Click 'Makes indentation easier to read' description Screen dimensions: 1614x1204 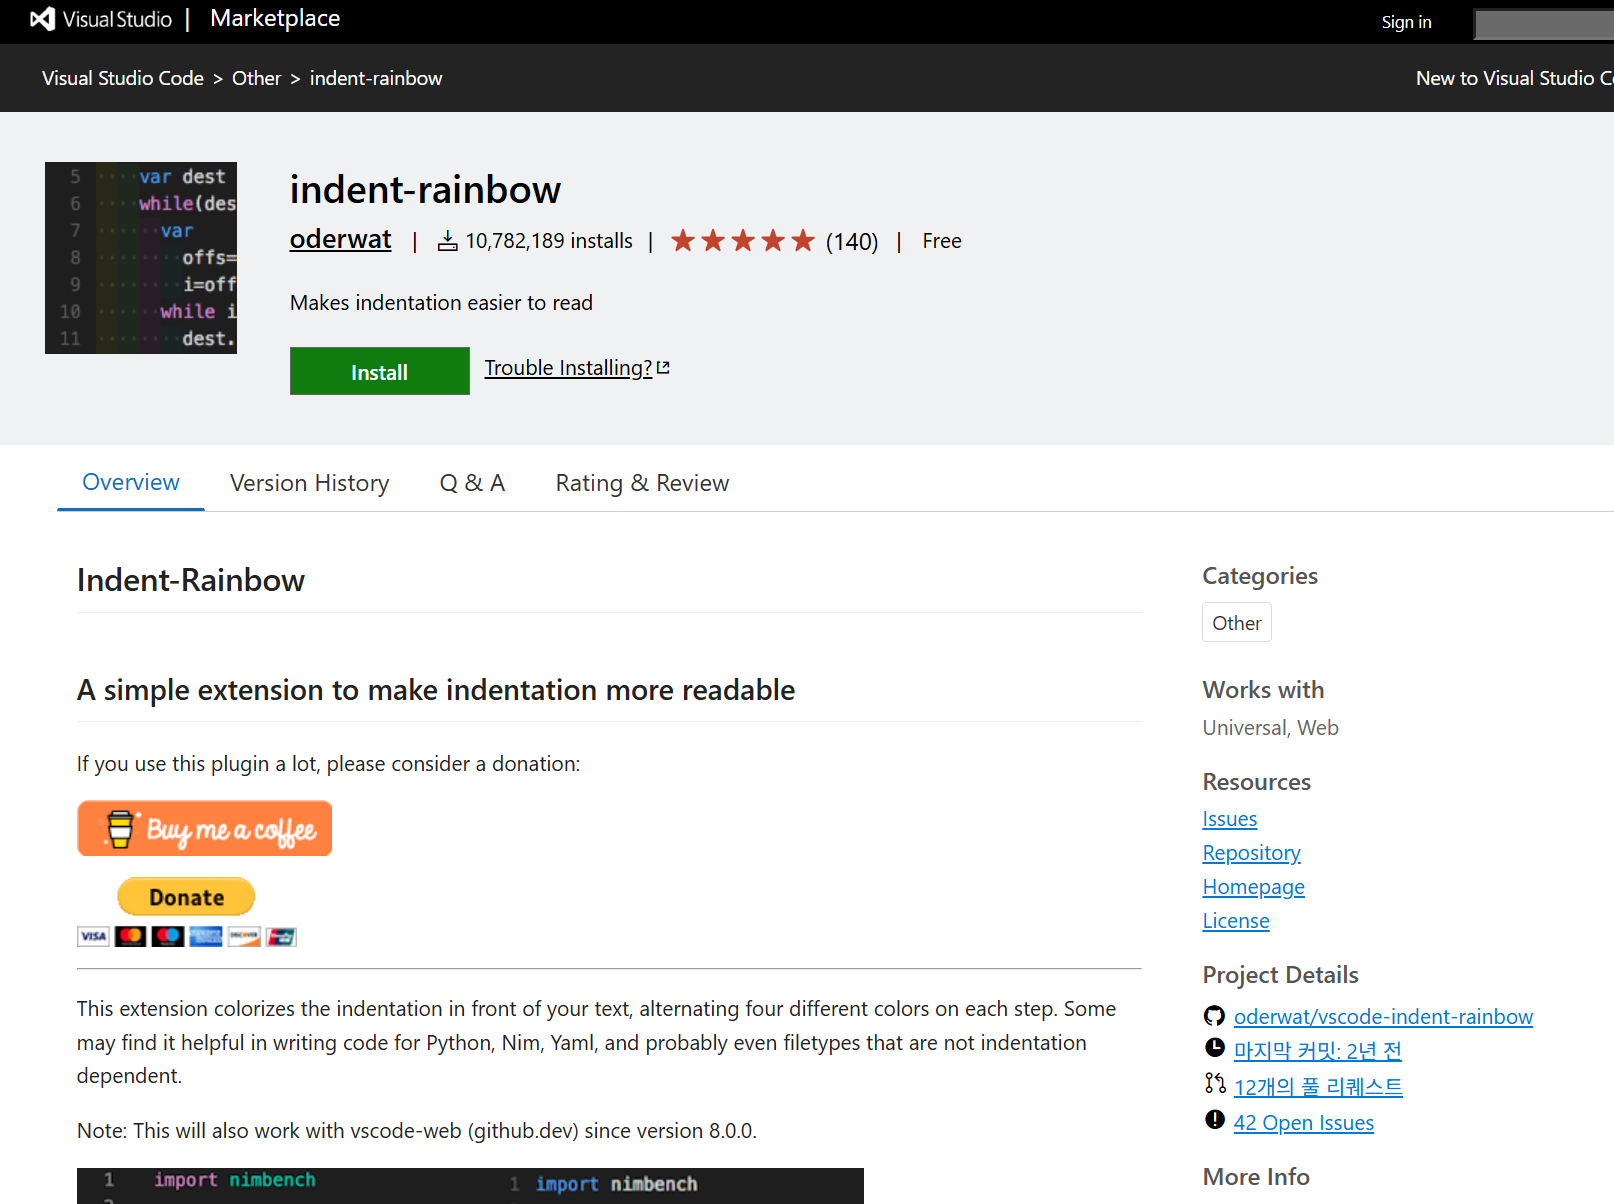point(441,303)
